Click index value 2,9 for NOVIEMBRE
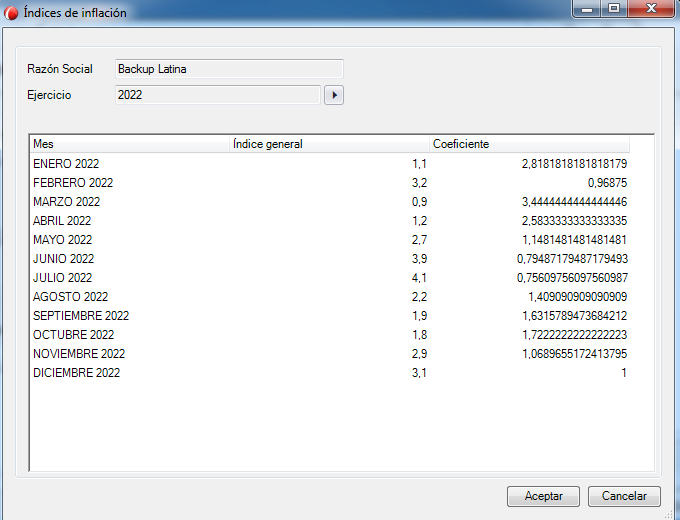 tap(419, 354)
